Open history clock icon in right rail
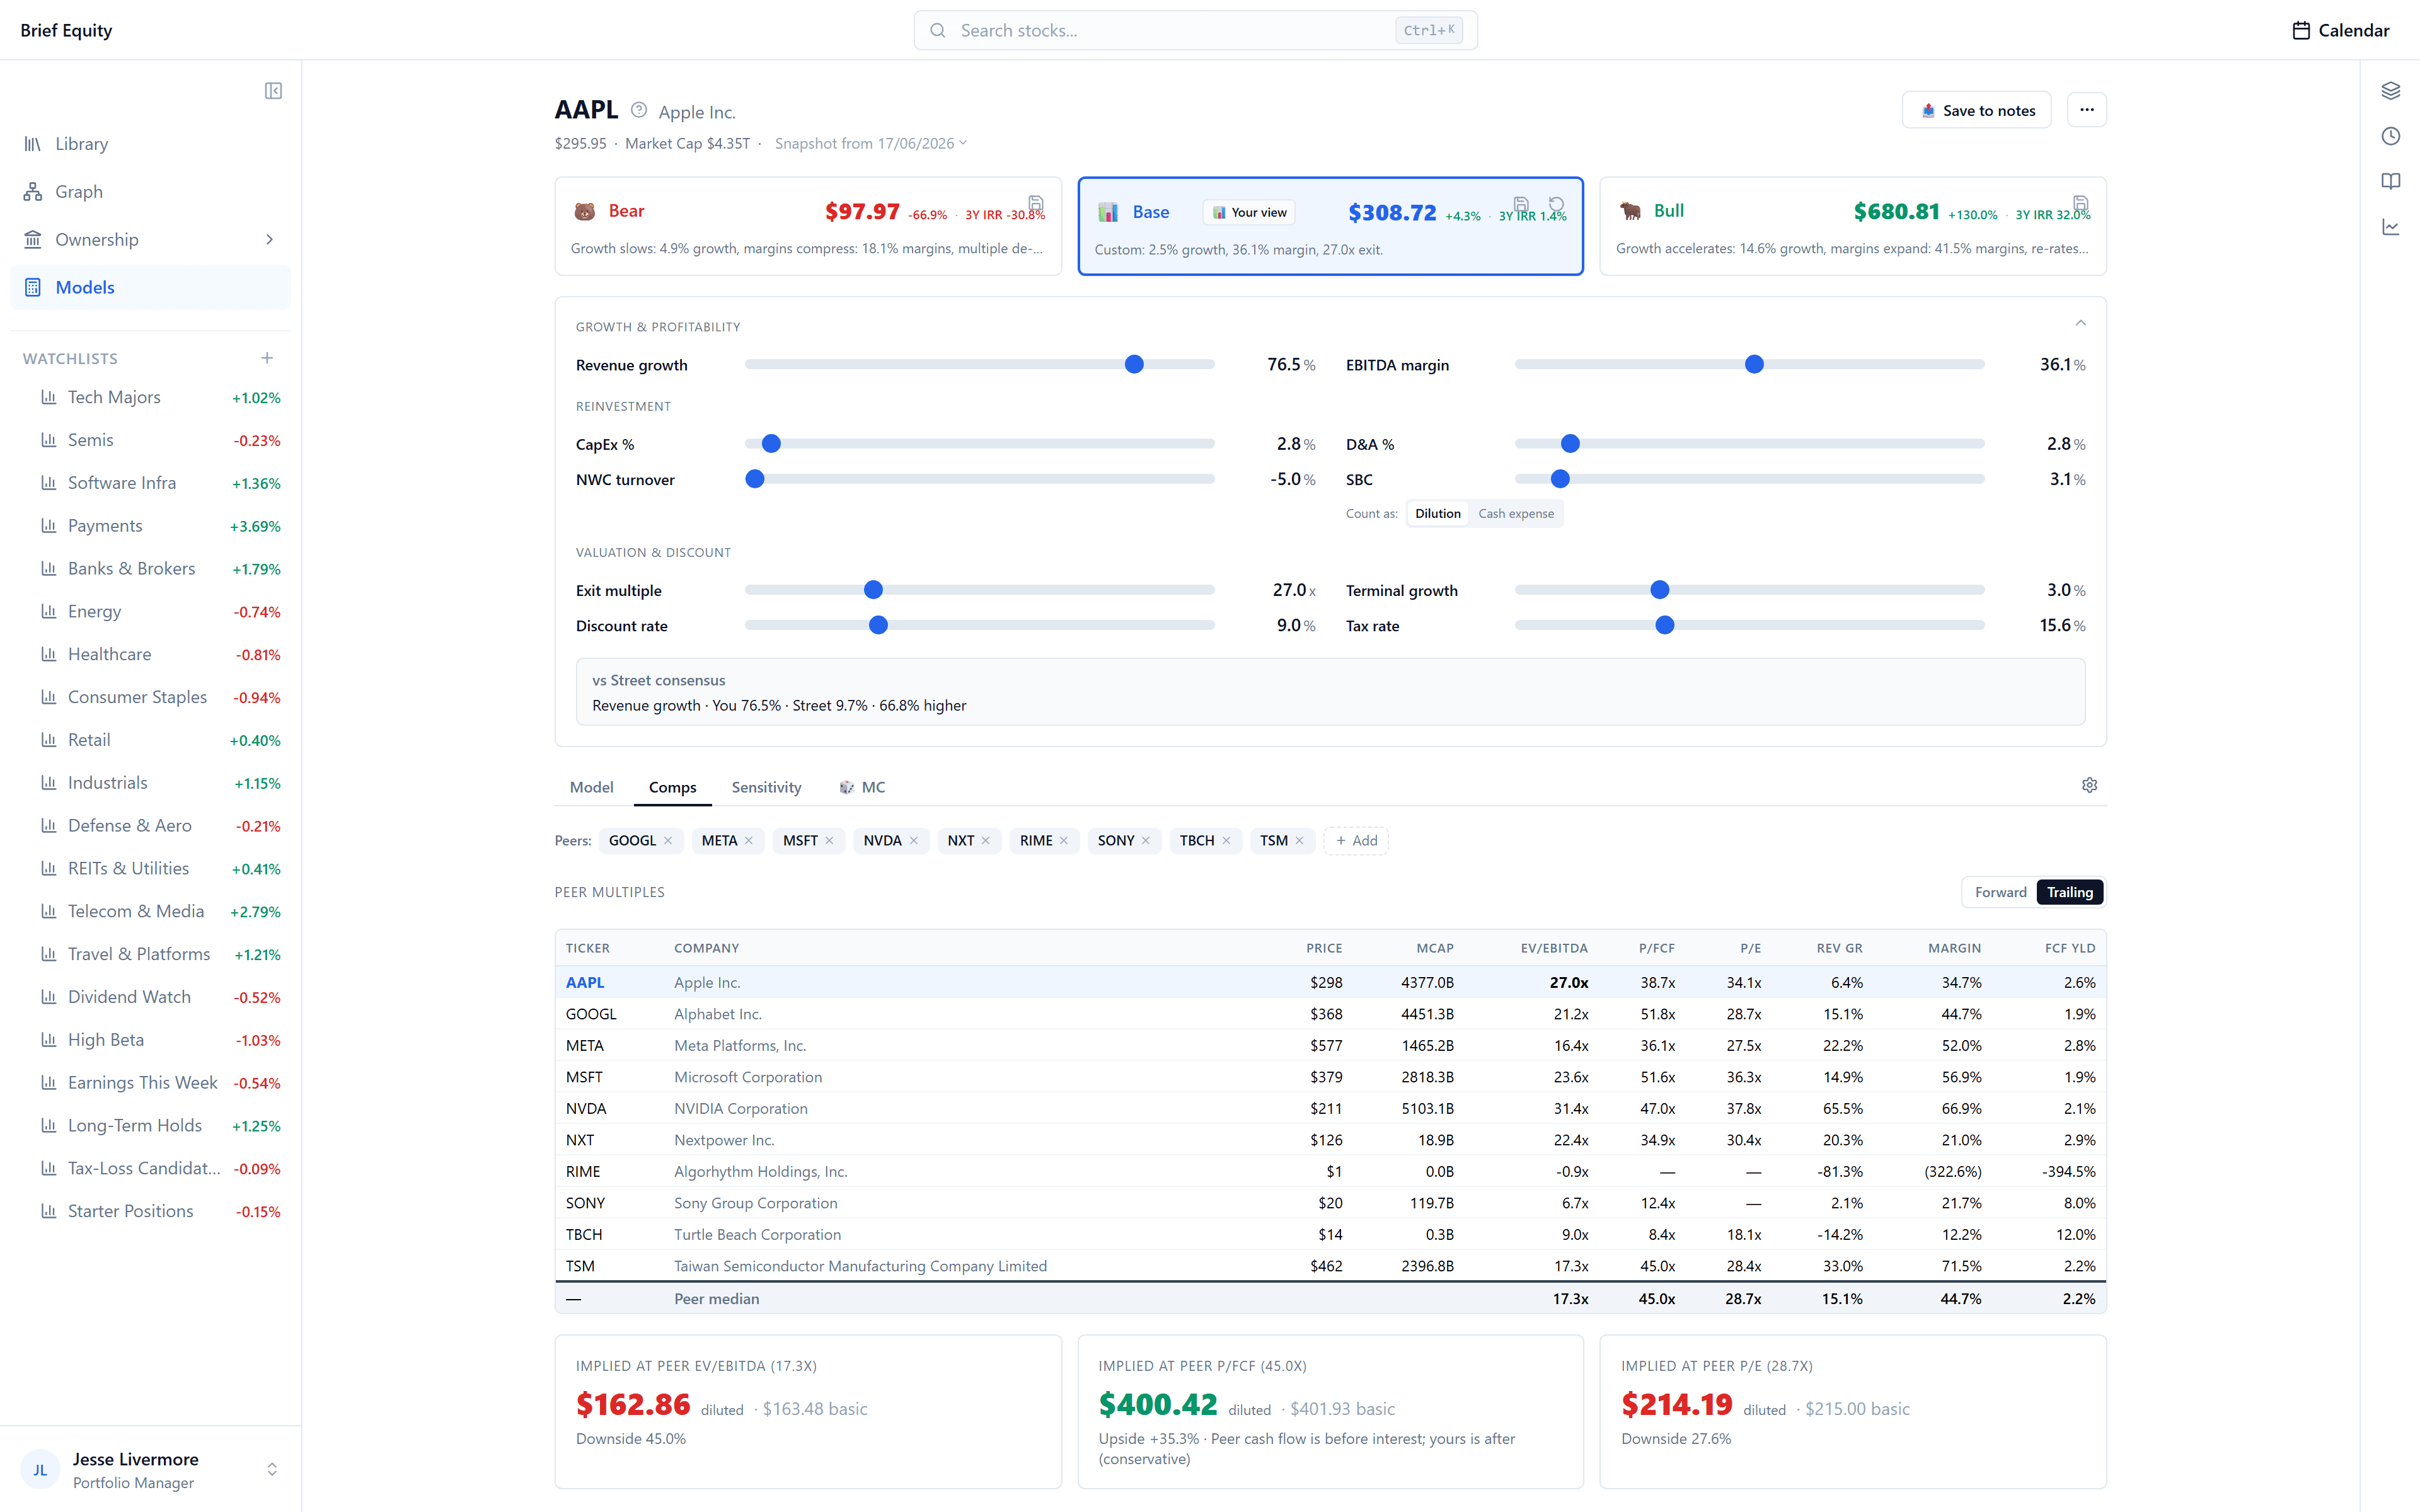Viewport: 2420px width, 1512px height. (2390, 136)
